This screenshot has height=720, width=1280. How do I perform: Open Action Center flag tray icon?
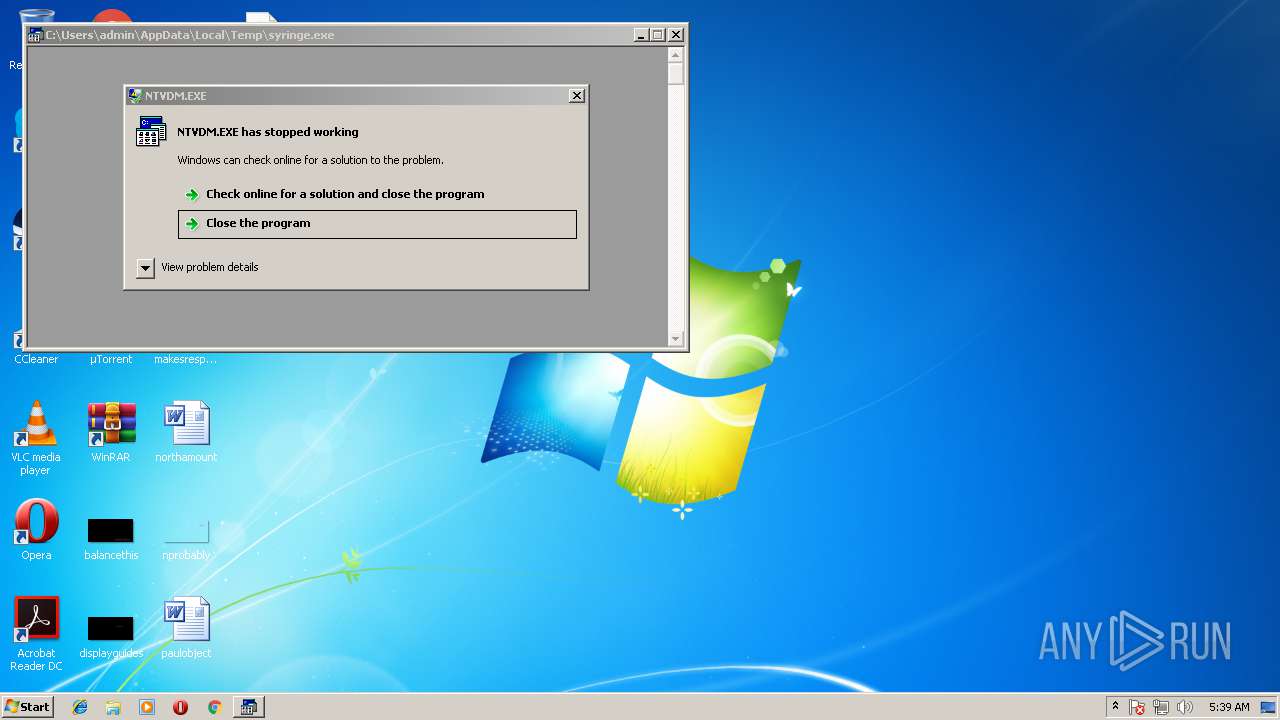tap(1138, 707)
